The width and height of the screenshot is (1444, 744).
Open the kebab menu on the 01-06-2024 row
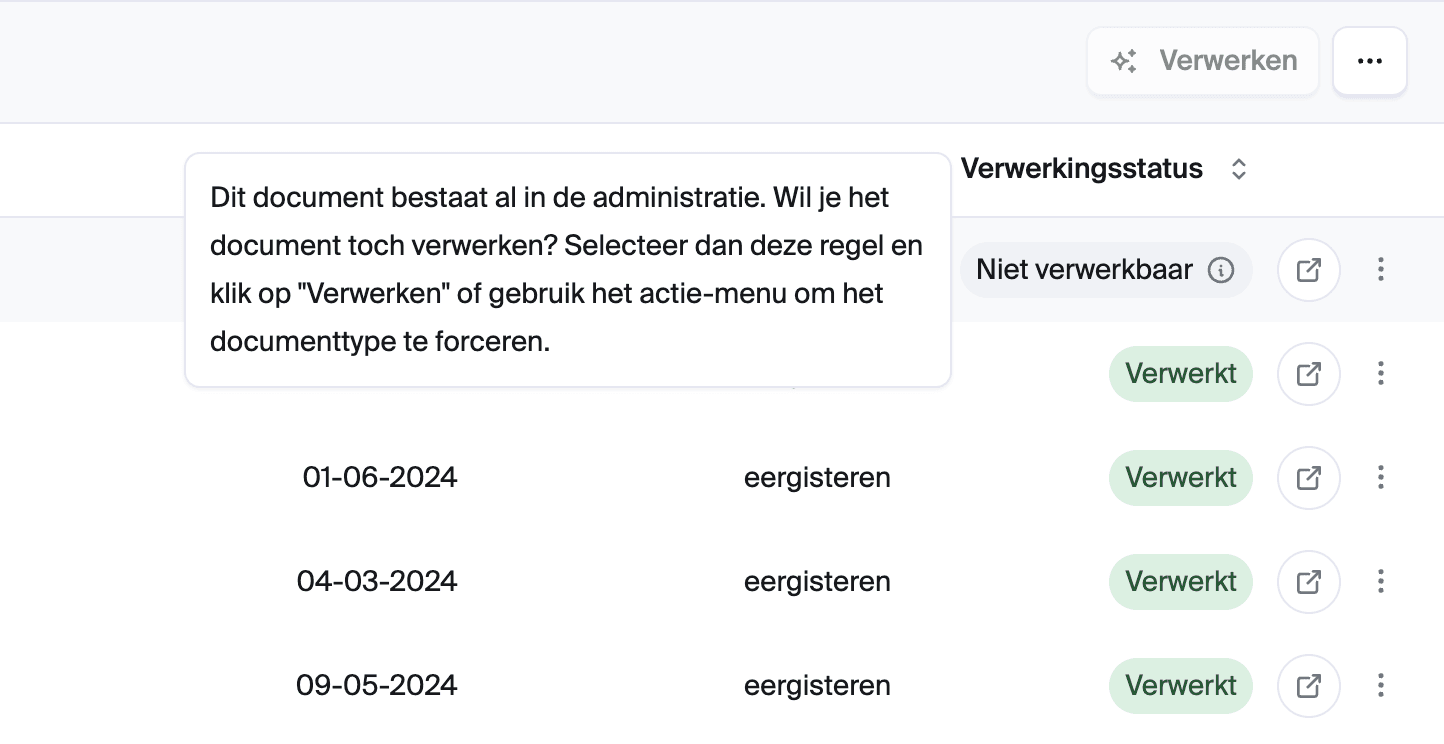coord(1381,477)
